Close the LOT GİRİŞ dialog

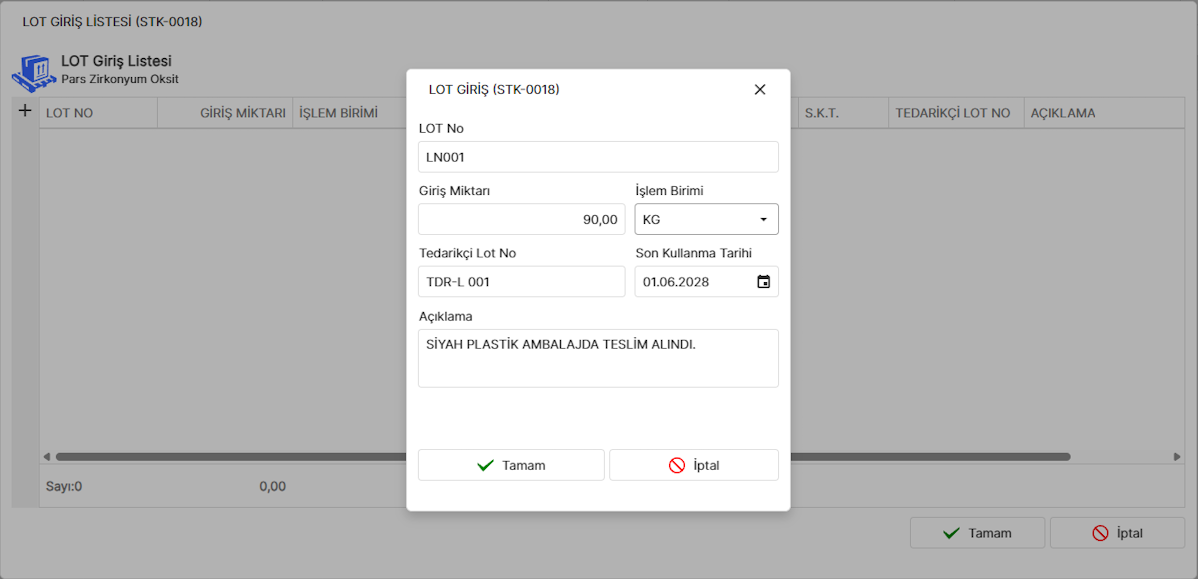point(760,90)
